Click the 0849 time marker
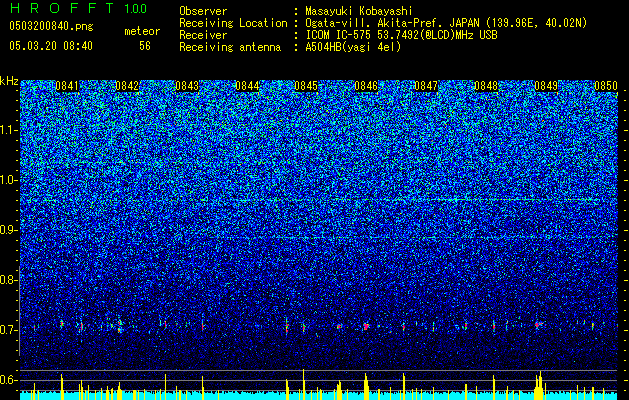Screen dimensions: 629x400 (x=546, y=86)
